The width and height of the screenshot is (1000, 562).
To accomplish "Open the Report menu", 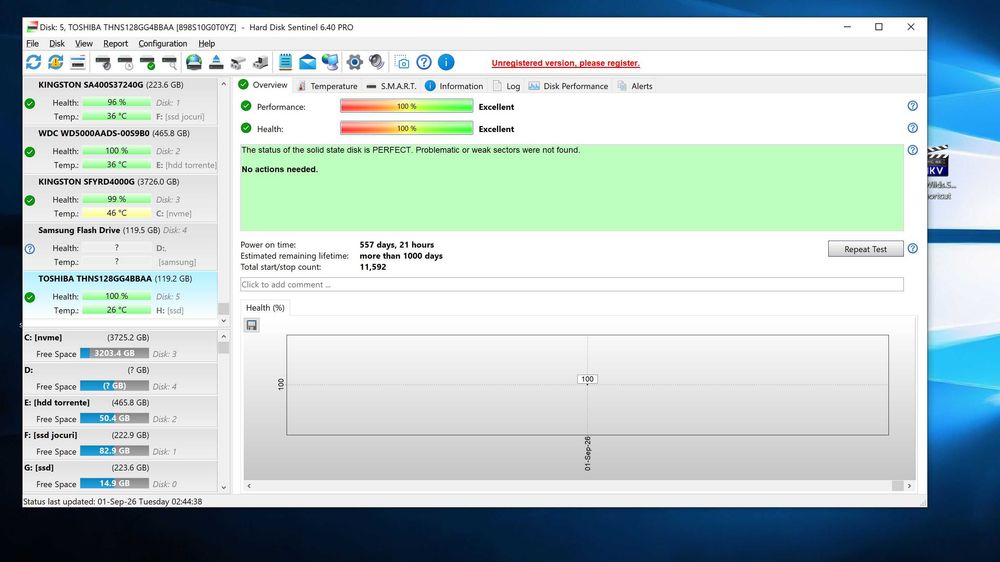I will click(x=115, y=43).
